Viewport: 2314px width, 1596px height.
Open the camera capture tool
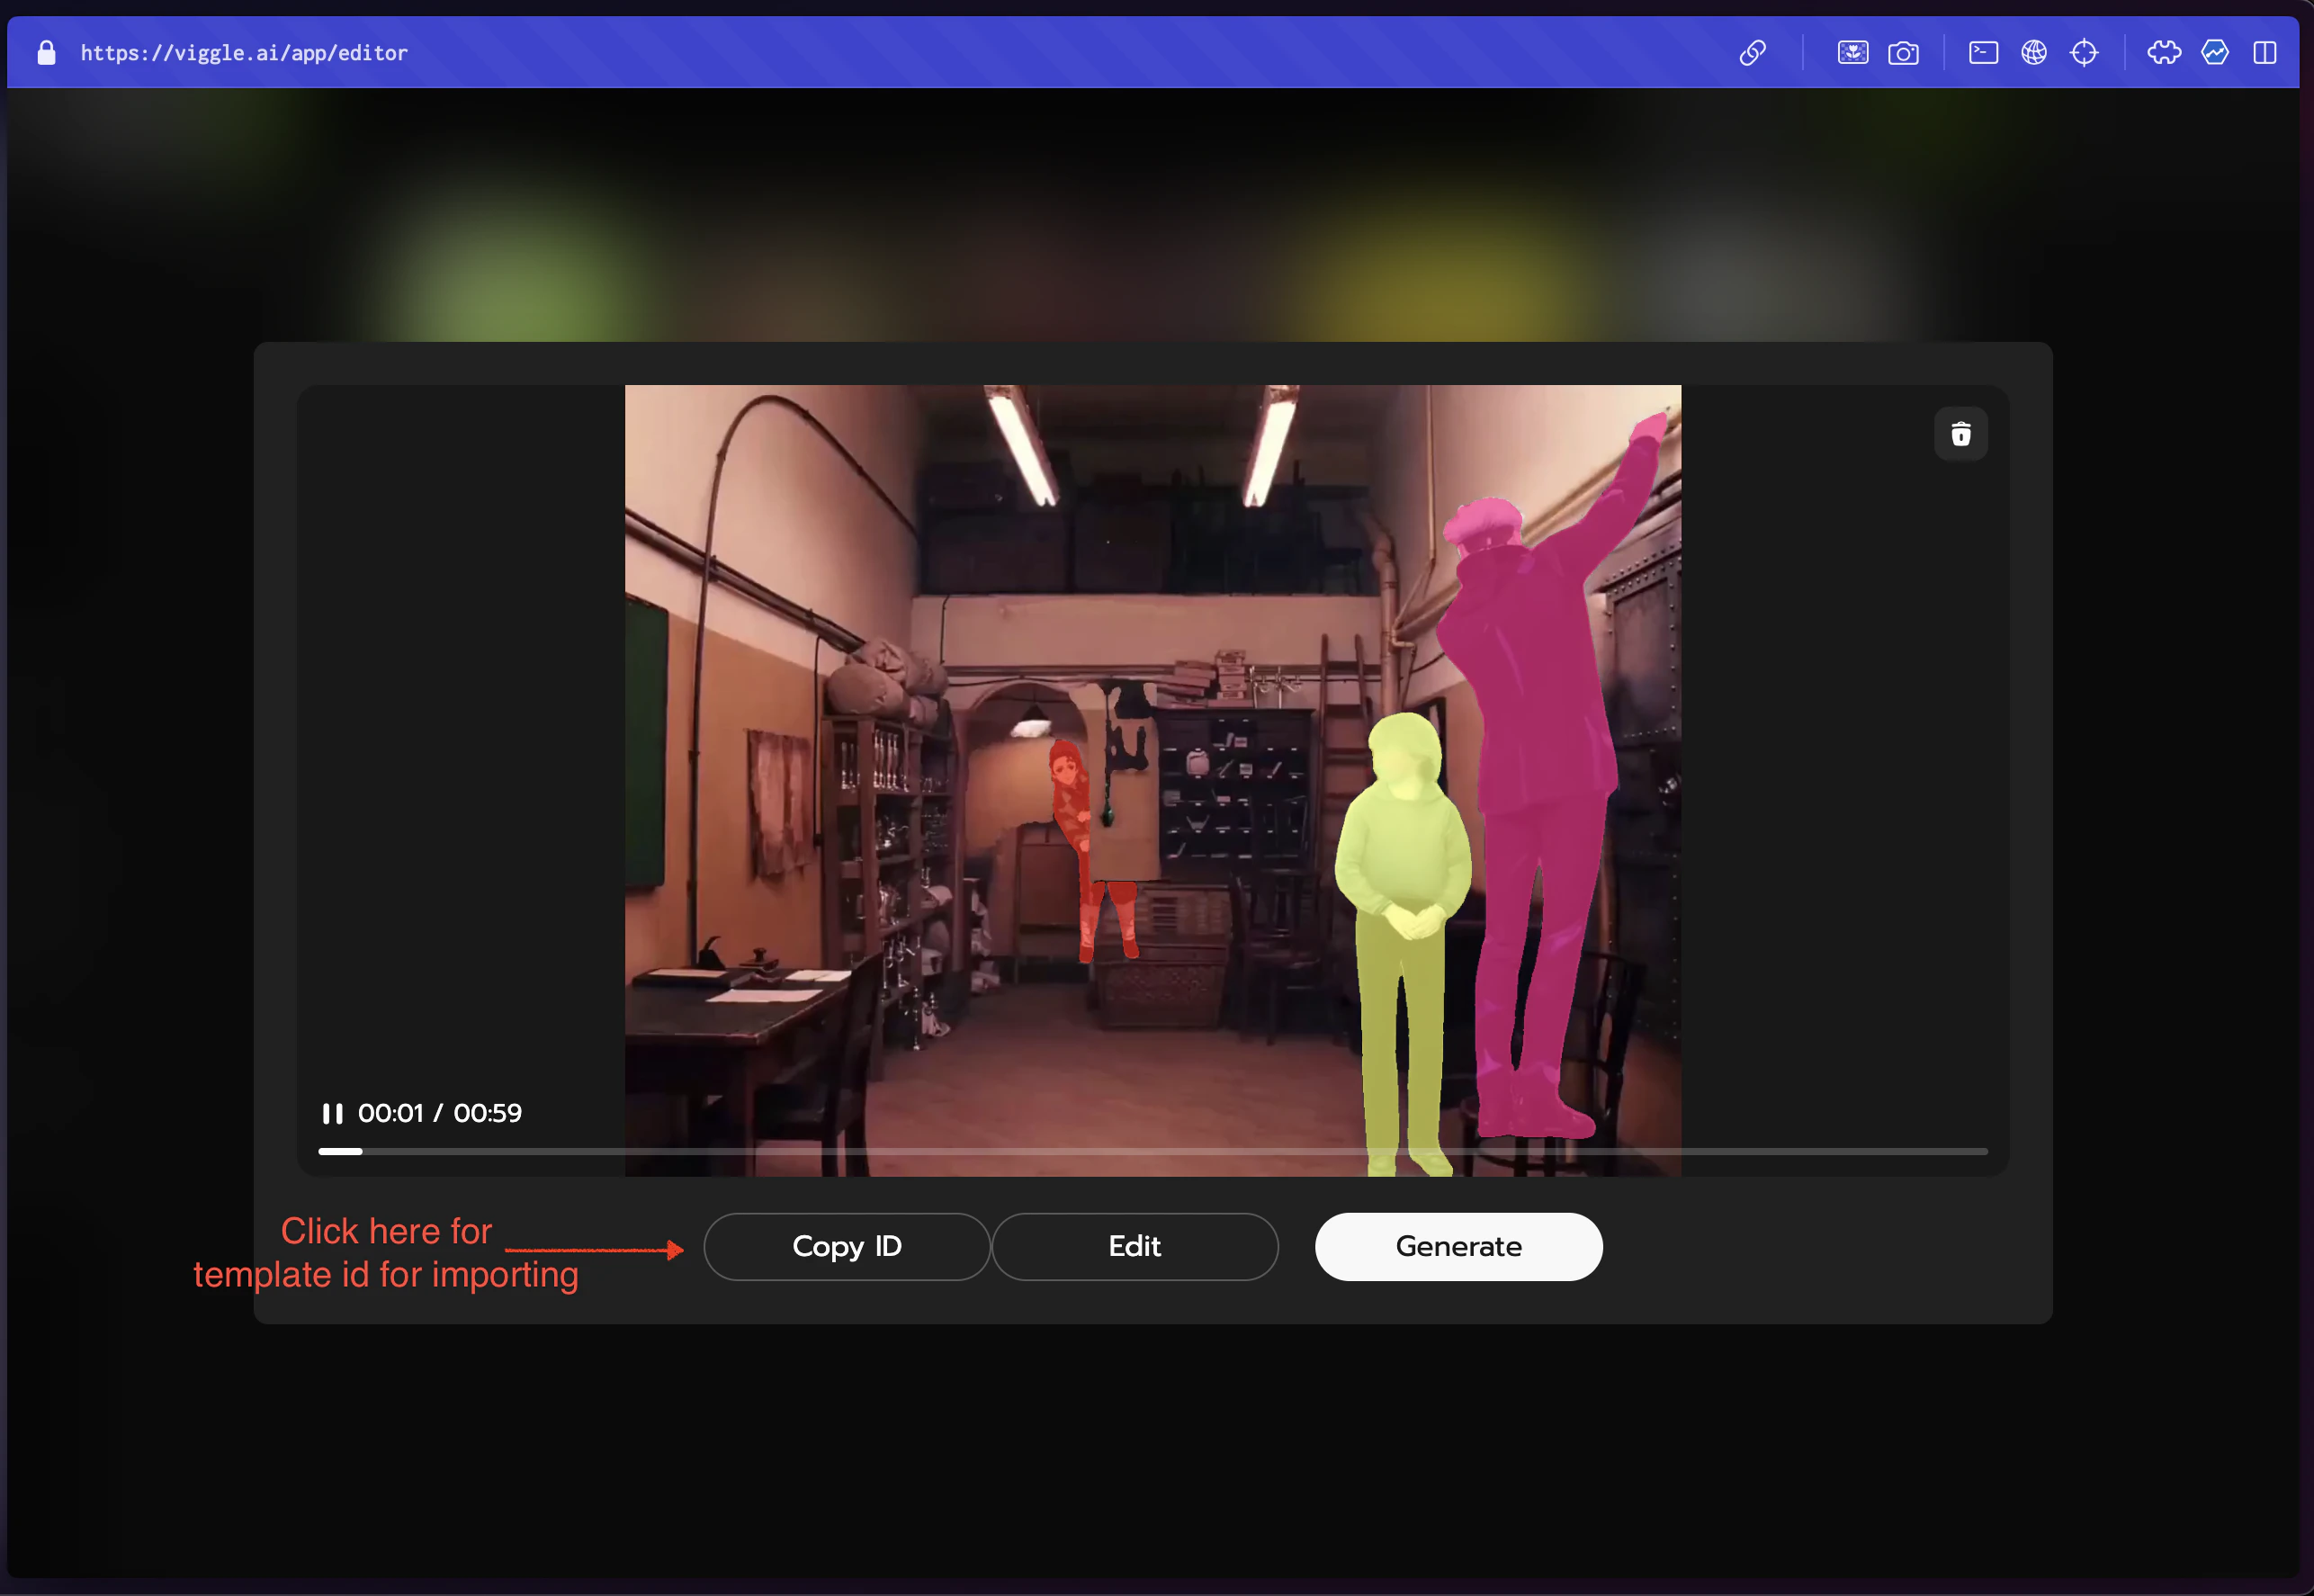[1904, 52]
